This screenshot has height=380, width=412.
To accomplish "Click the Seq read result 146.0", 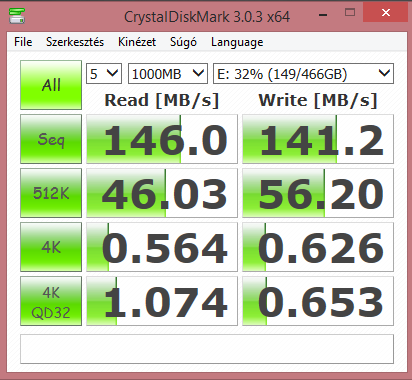I will coord(162,139).
